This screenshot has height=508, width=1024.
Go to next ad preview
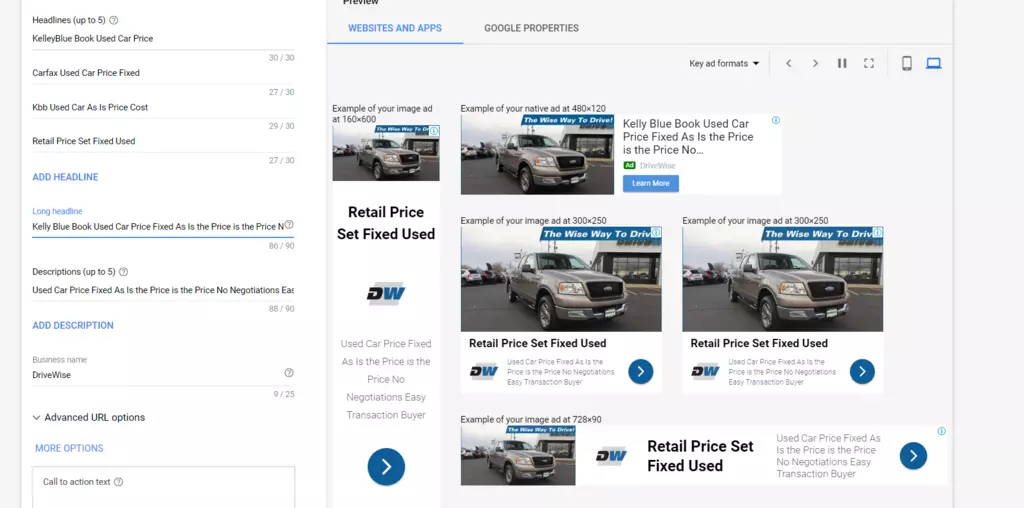click(815, 63)
